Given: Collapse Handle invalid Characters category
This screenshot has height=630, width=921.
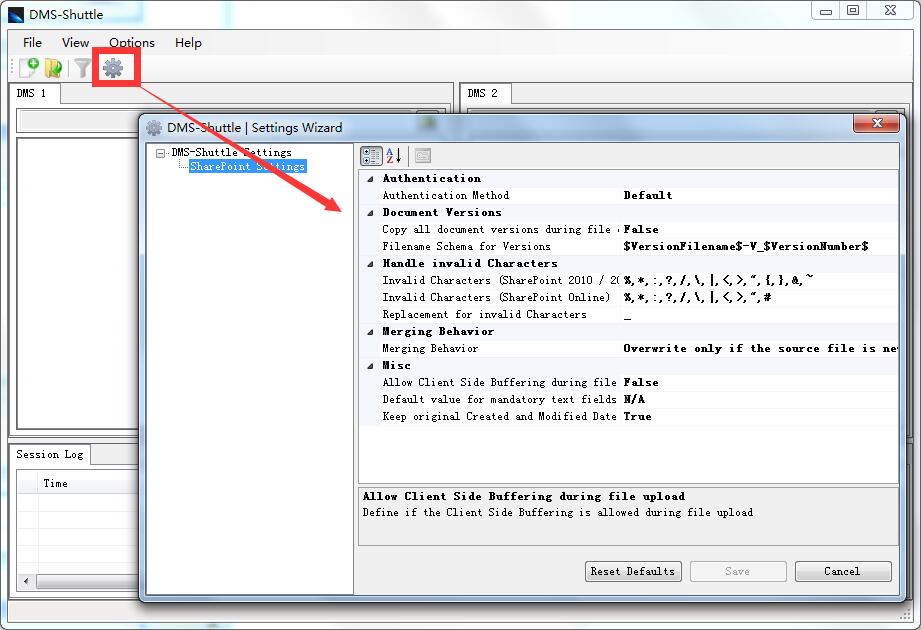Looking at the screenshot, I should pos(370,264).
